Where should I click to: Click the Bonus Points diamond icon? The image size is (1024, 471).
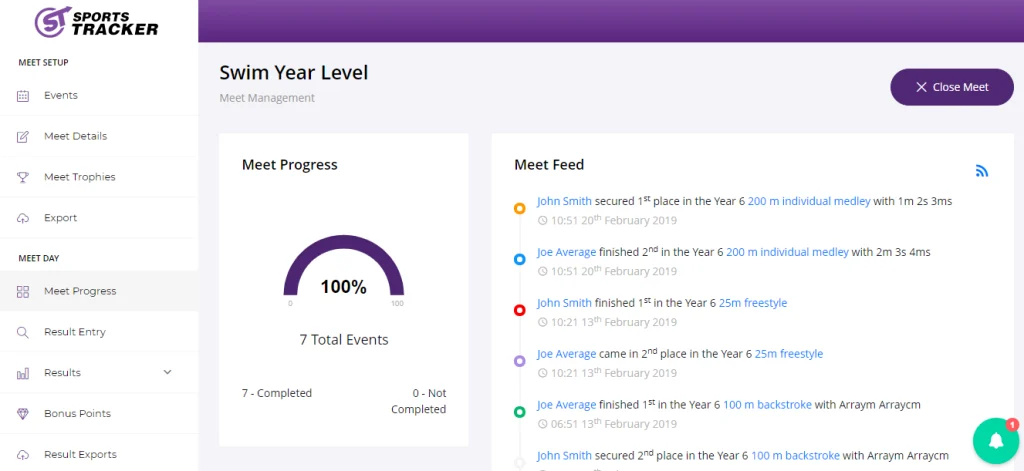click(23, 414)
